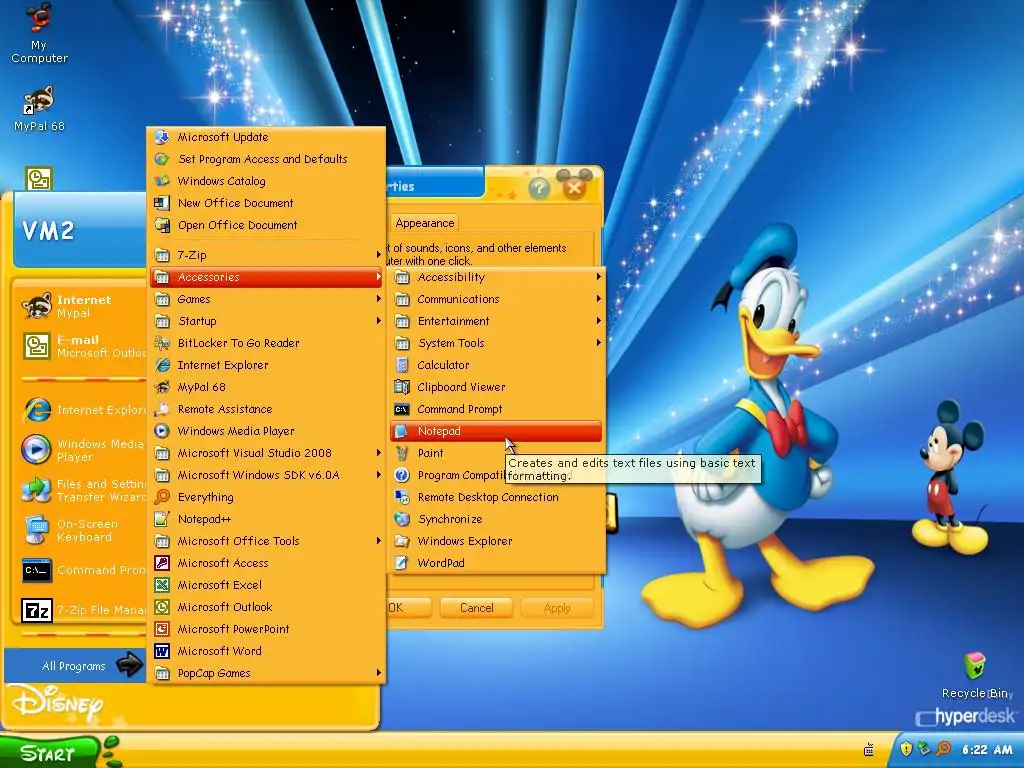Click the Set Program Access and Defaults icon
The height and width of the screenshot is (768, 1024).
click(162, 159)
